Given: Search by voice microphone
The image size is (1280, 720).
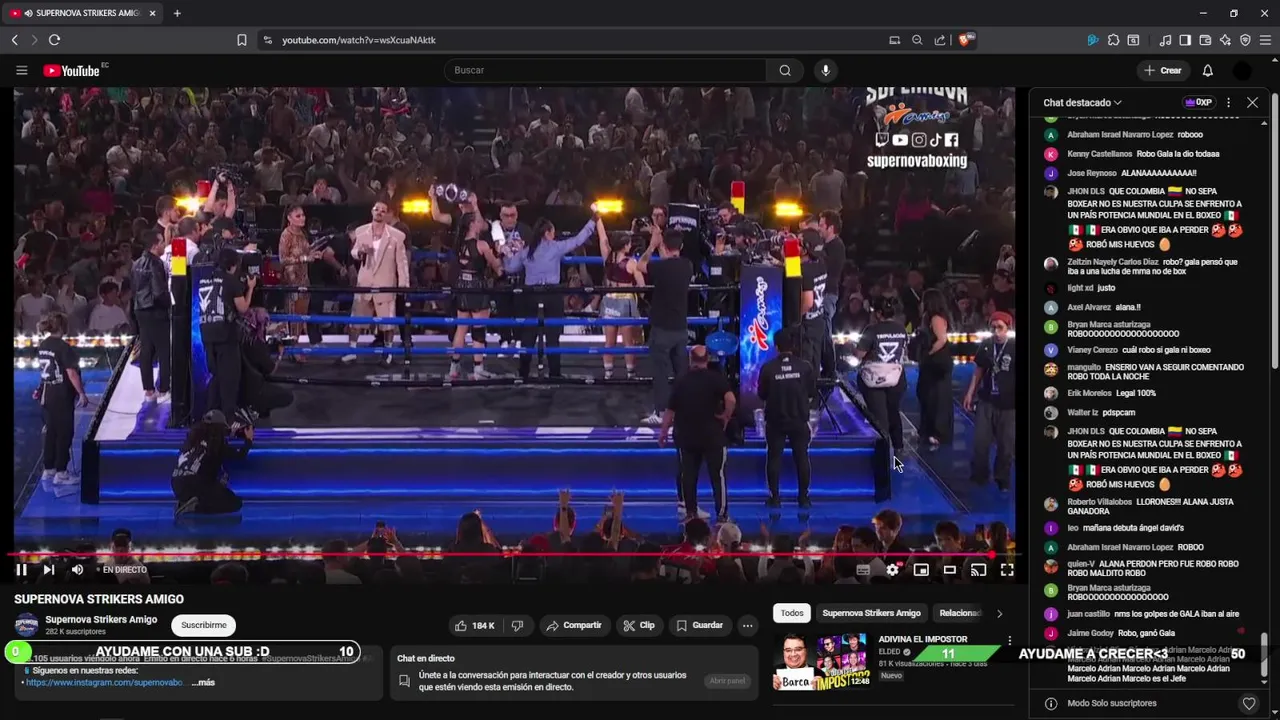Looking at the screenshot, I should (825, 70).
